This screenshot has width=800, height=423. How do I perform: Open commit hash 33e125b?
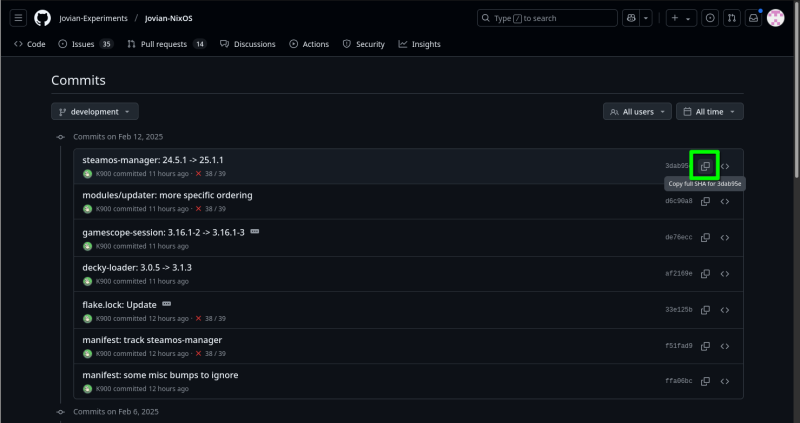point(679,310)
